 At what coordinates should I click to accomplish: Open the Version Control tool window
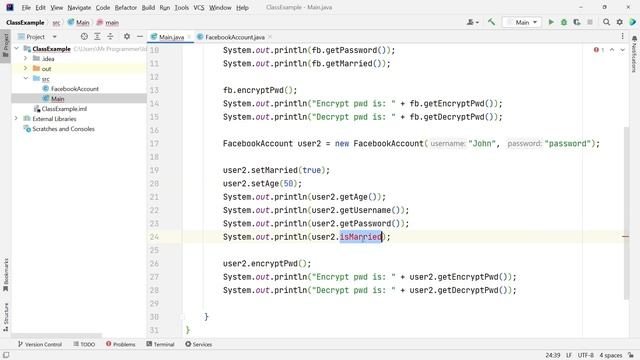tap(40, 344)
